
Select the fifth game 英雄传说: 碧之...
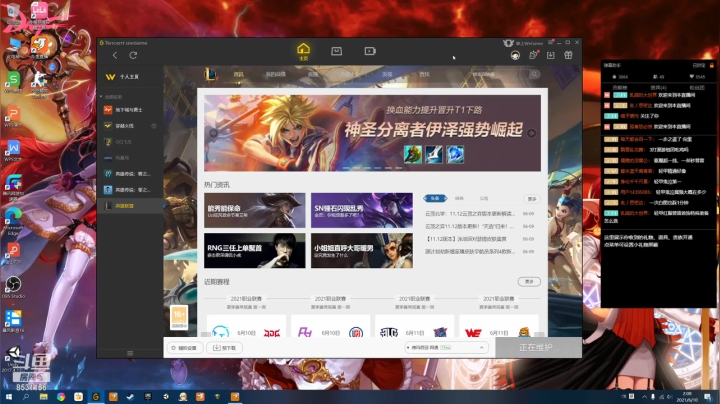[x=130, y=174]
